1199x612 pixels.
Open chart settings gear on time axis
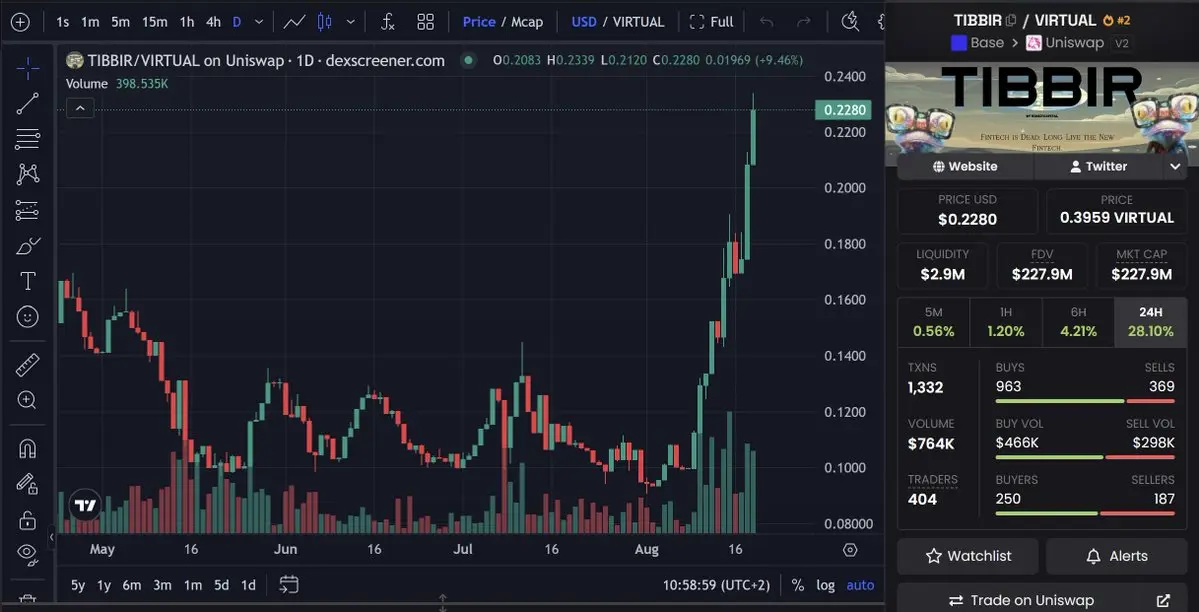pos(850,550)
